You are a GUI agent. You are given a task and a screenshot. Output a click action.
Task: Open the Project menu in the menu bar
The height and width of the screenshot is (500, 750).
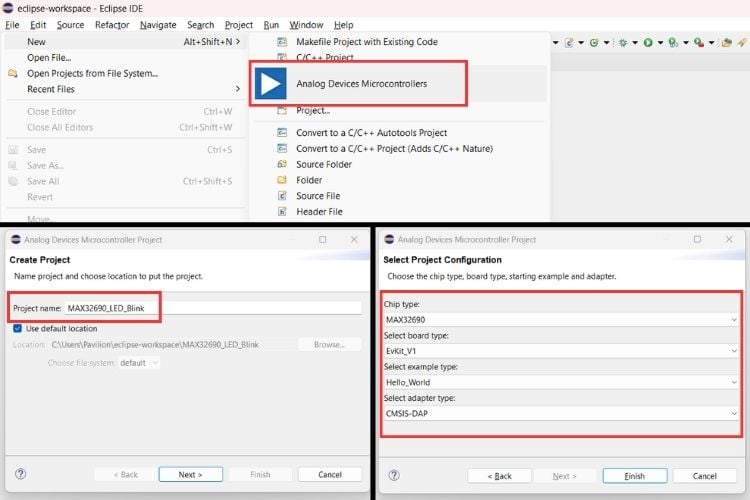(x=239, y=25)
